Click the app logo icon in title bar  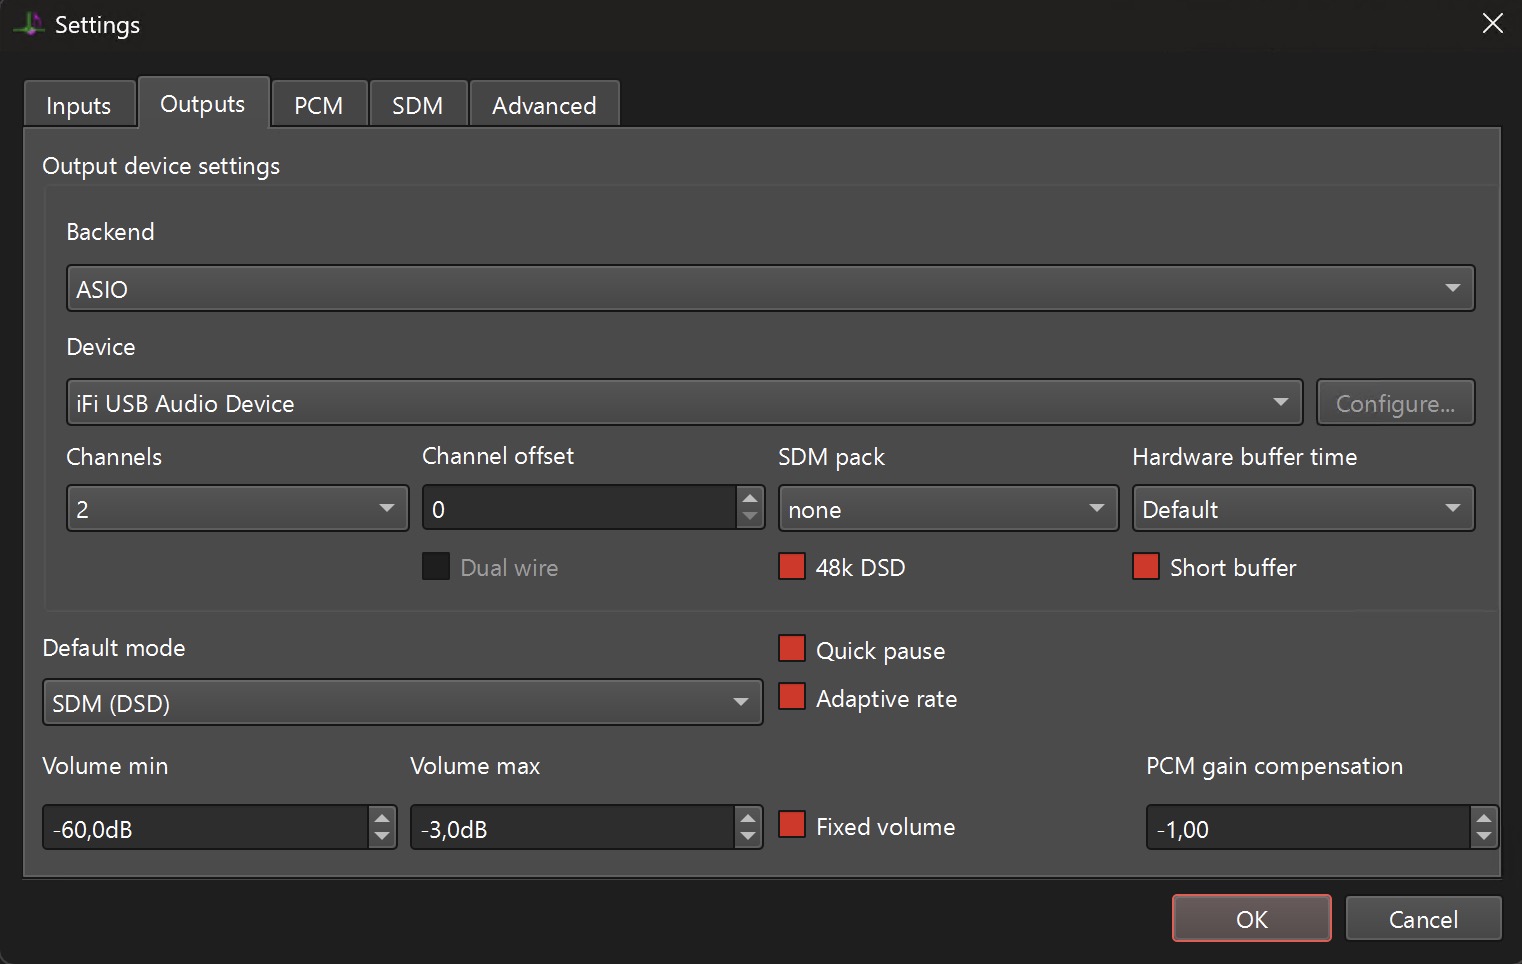29,24
